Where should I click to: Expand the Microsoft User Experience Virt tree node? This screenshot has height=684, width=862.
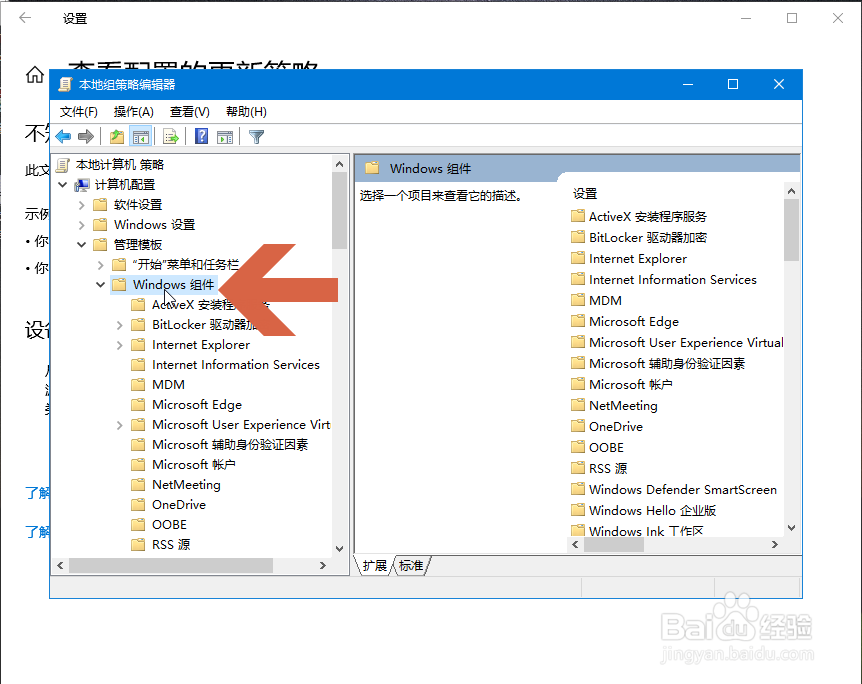(119, 425)
